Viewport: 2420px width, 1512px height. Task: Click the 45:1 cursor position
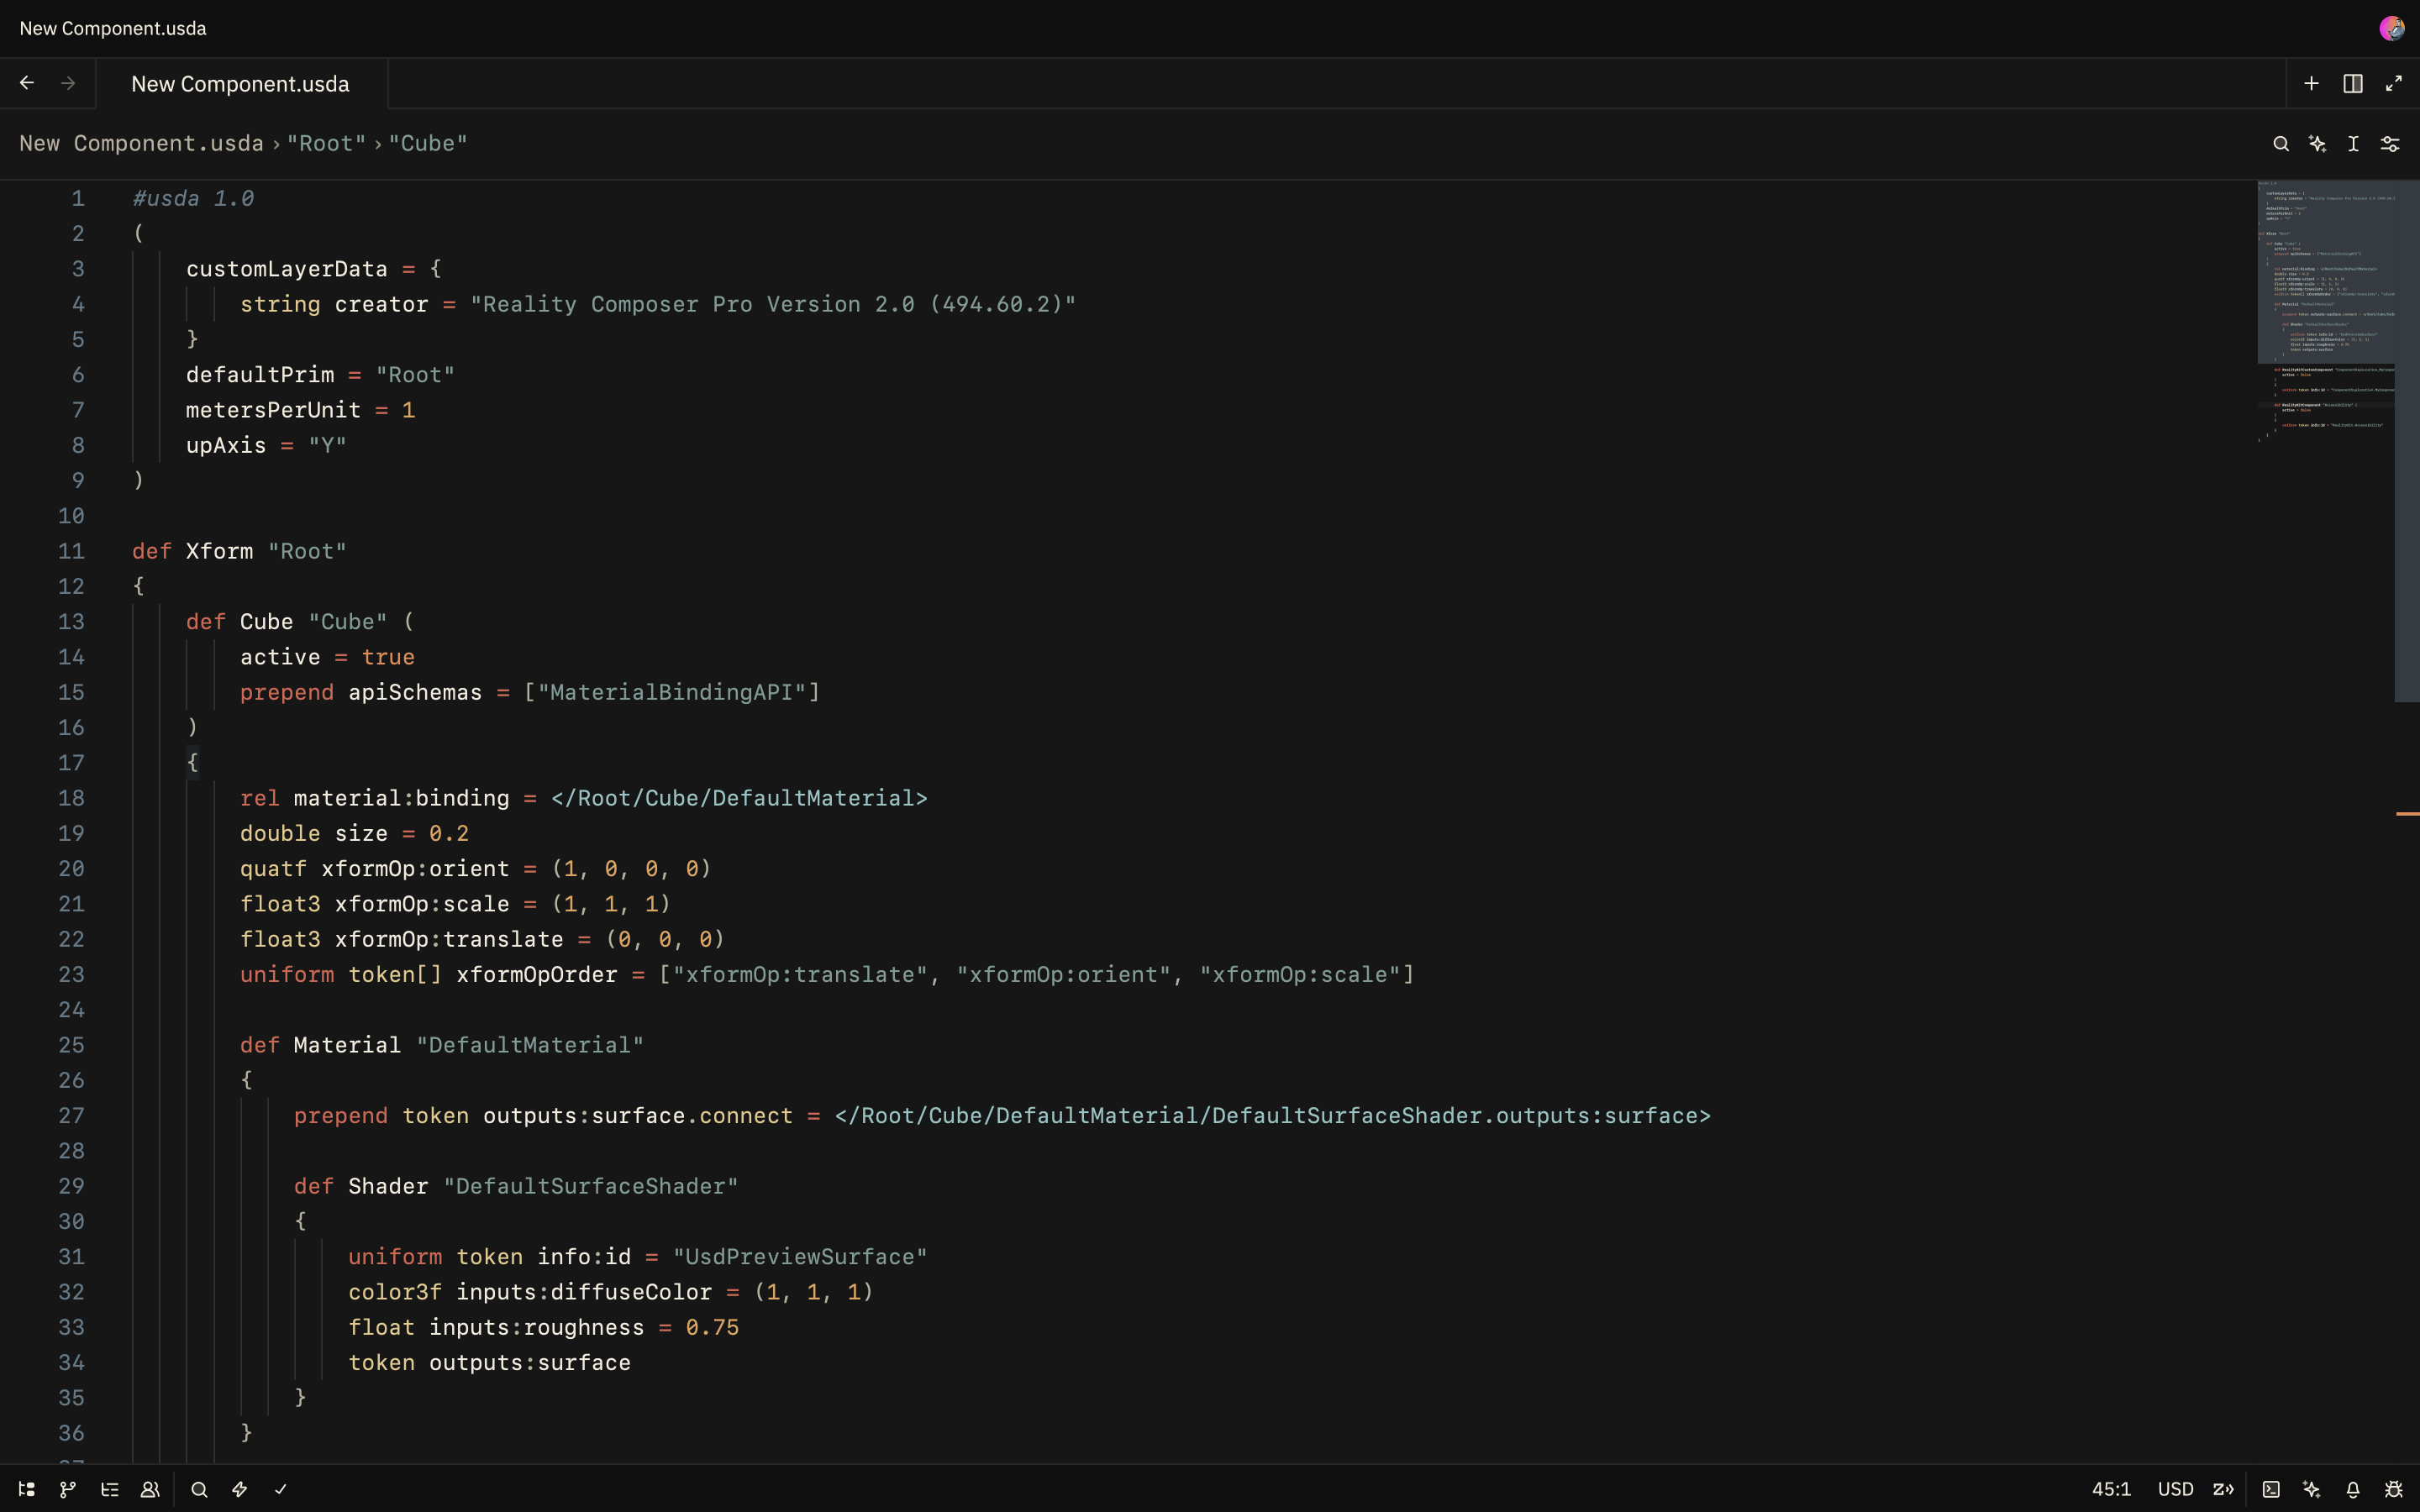pos(2111,1489)
